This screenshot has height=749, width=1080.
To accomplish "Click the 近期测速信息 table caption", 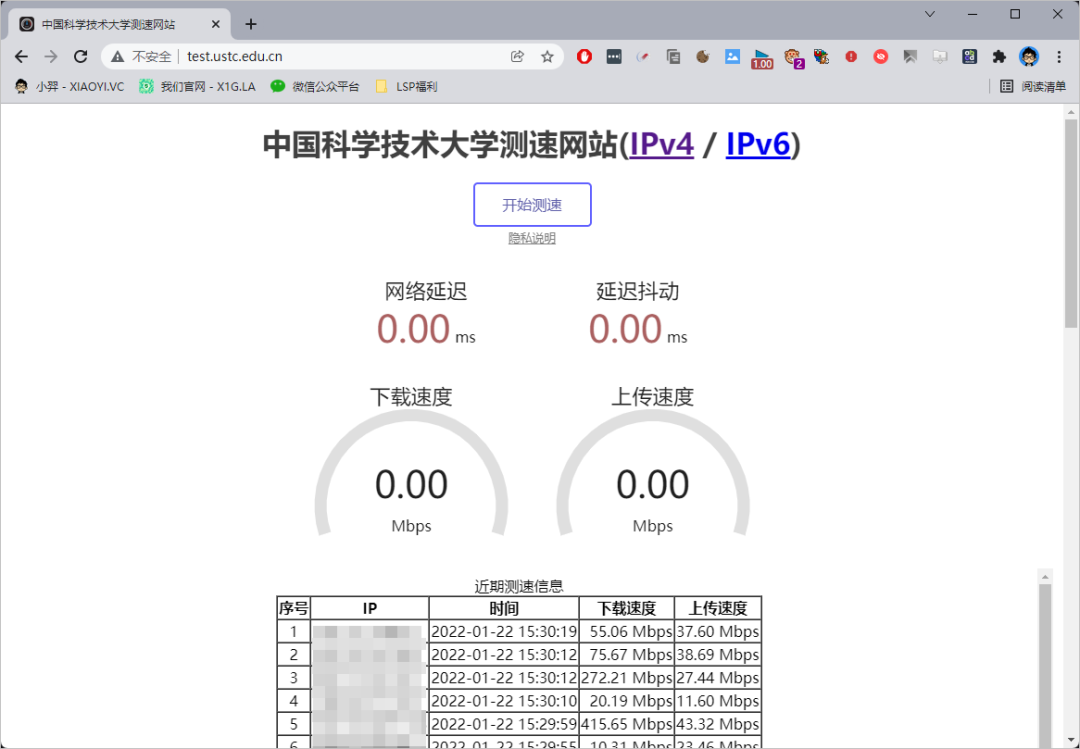I will click(519, 586).
